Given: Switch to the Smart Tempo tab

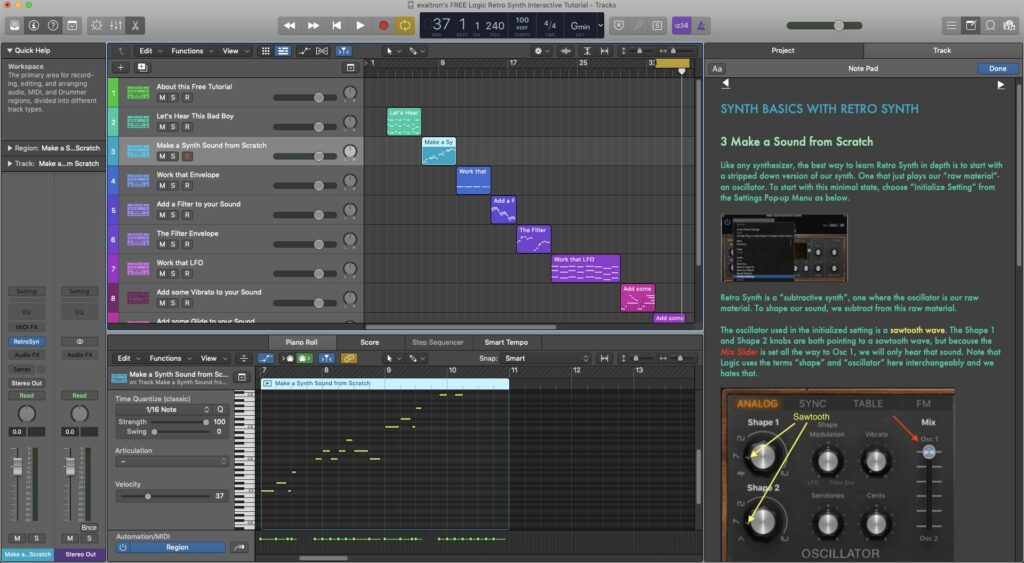Looking at the screenshot, I should [x=506, y=342].
